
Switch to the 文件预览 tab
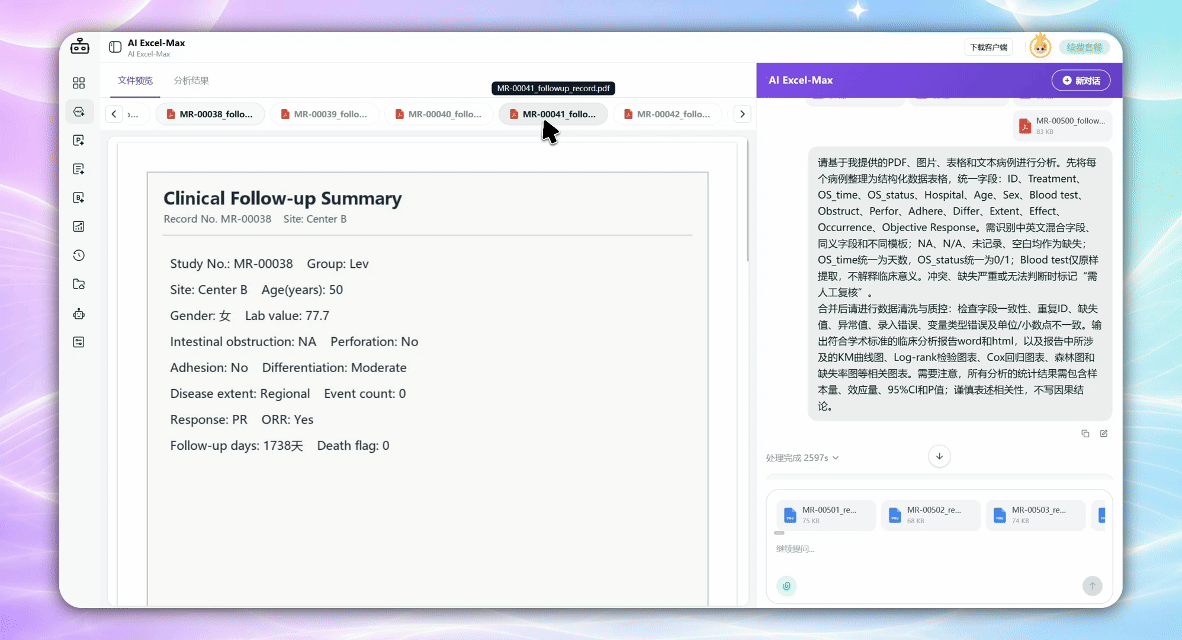(x=135, y=81)
